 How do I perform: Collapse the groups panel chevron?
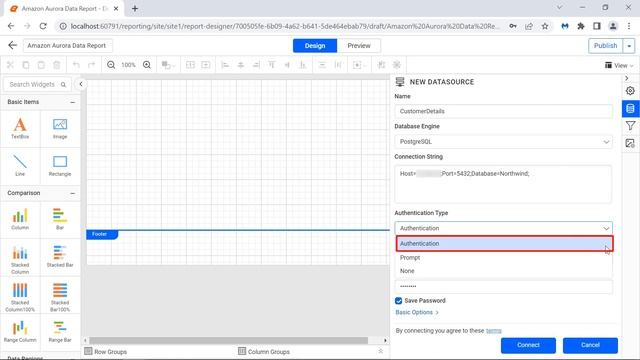[380, 351]
